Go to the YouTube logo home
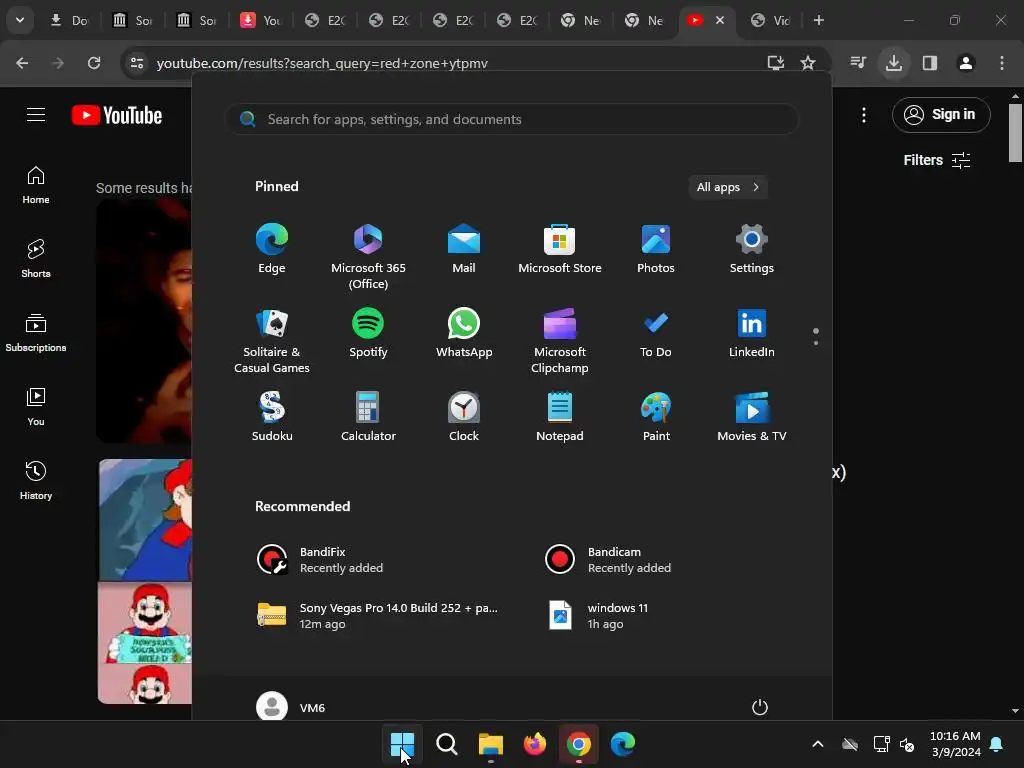1024x768 pixels. point(117,115)
